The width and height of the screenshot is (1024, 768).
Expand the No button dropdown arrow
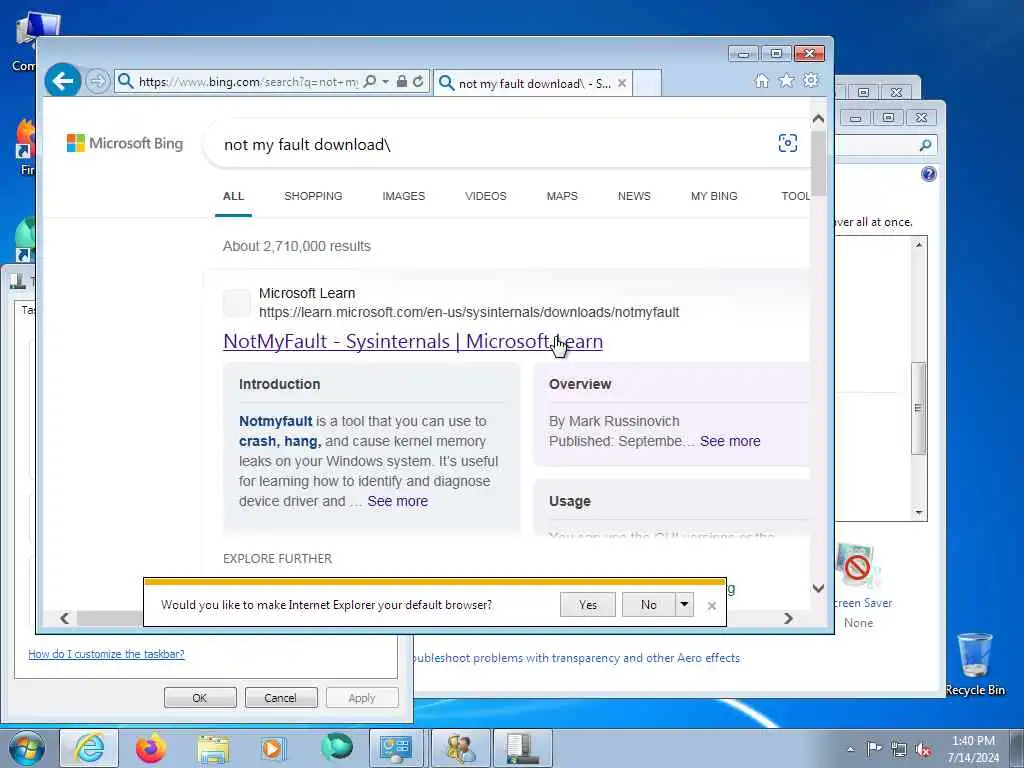(684, 604)
